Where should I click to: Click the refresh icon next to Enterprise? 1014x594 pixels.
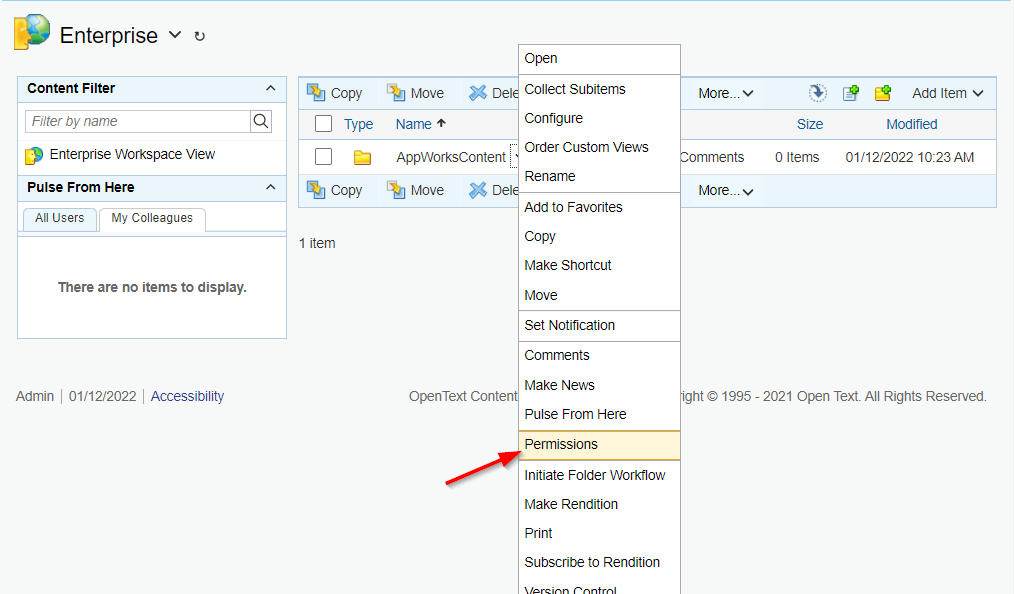(199, 36)
